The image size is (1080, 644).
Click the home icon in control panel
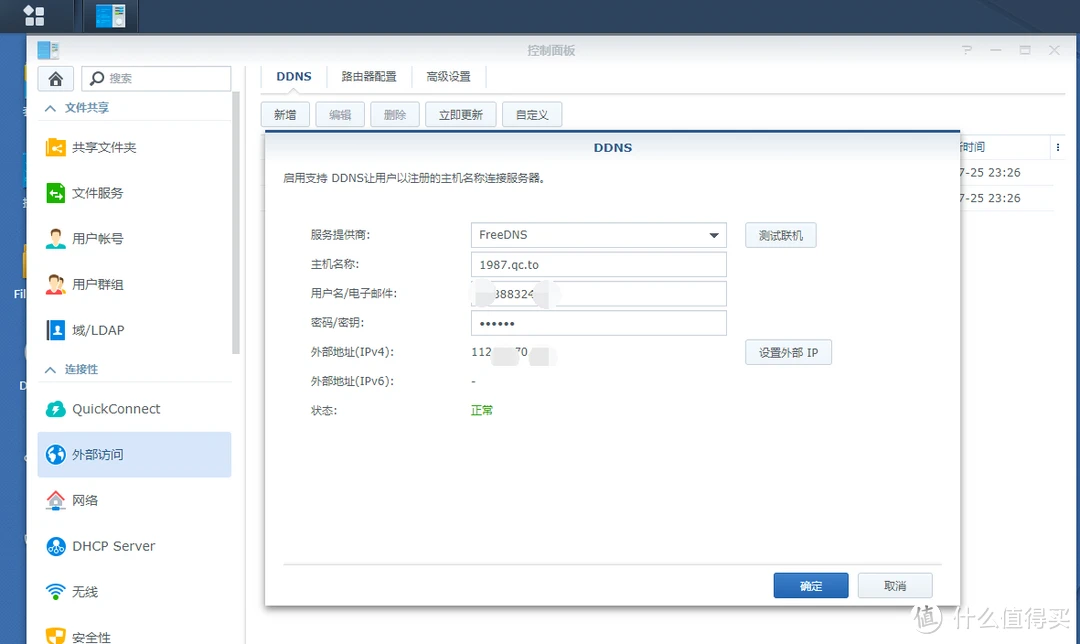click(x=56, y=78)
